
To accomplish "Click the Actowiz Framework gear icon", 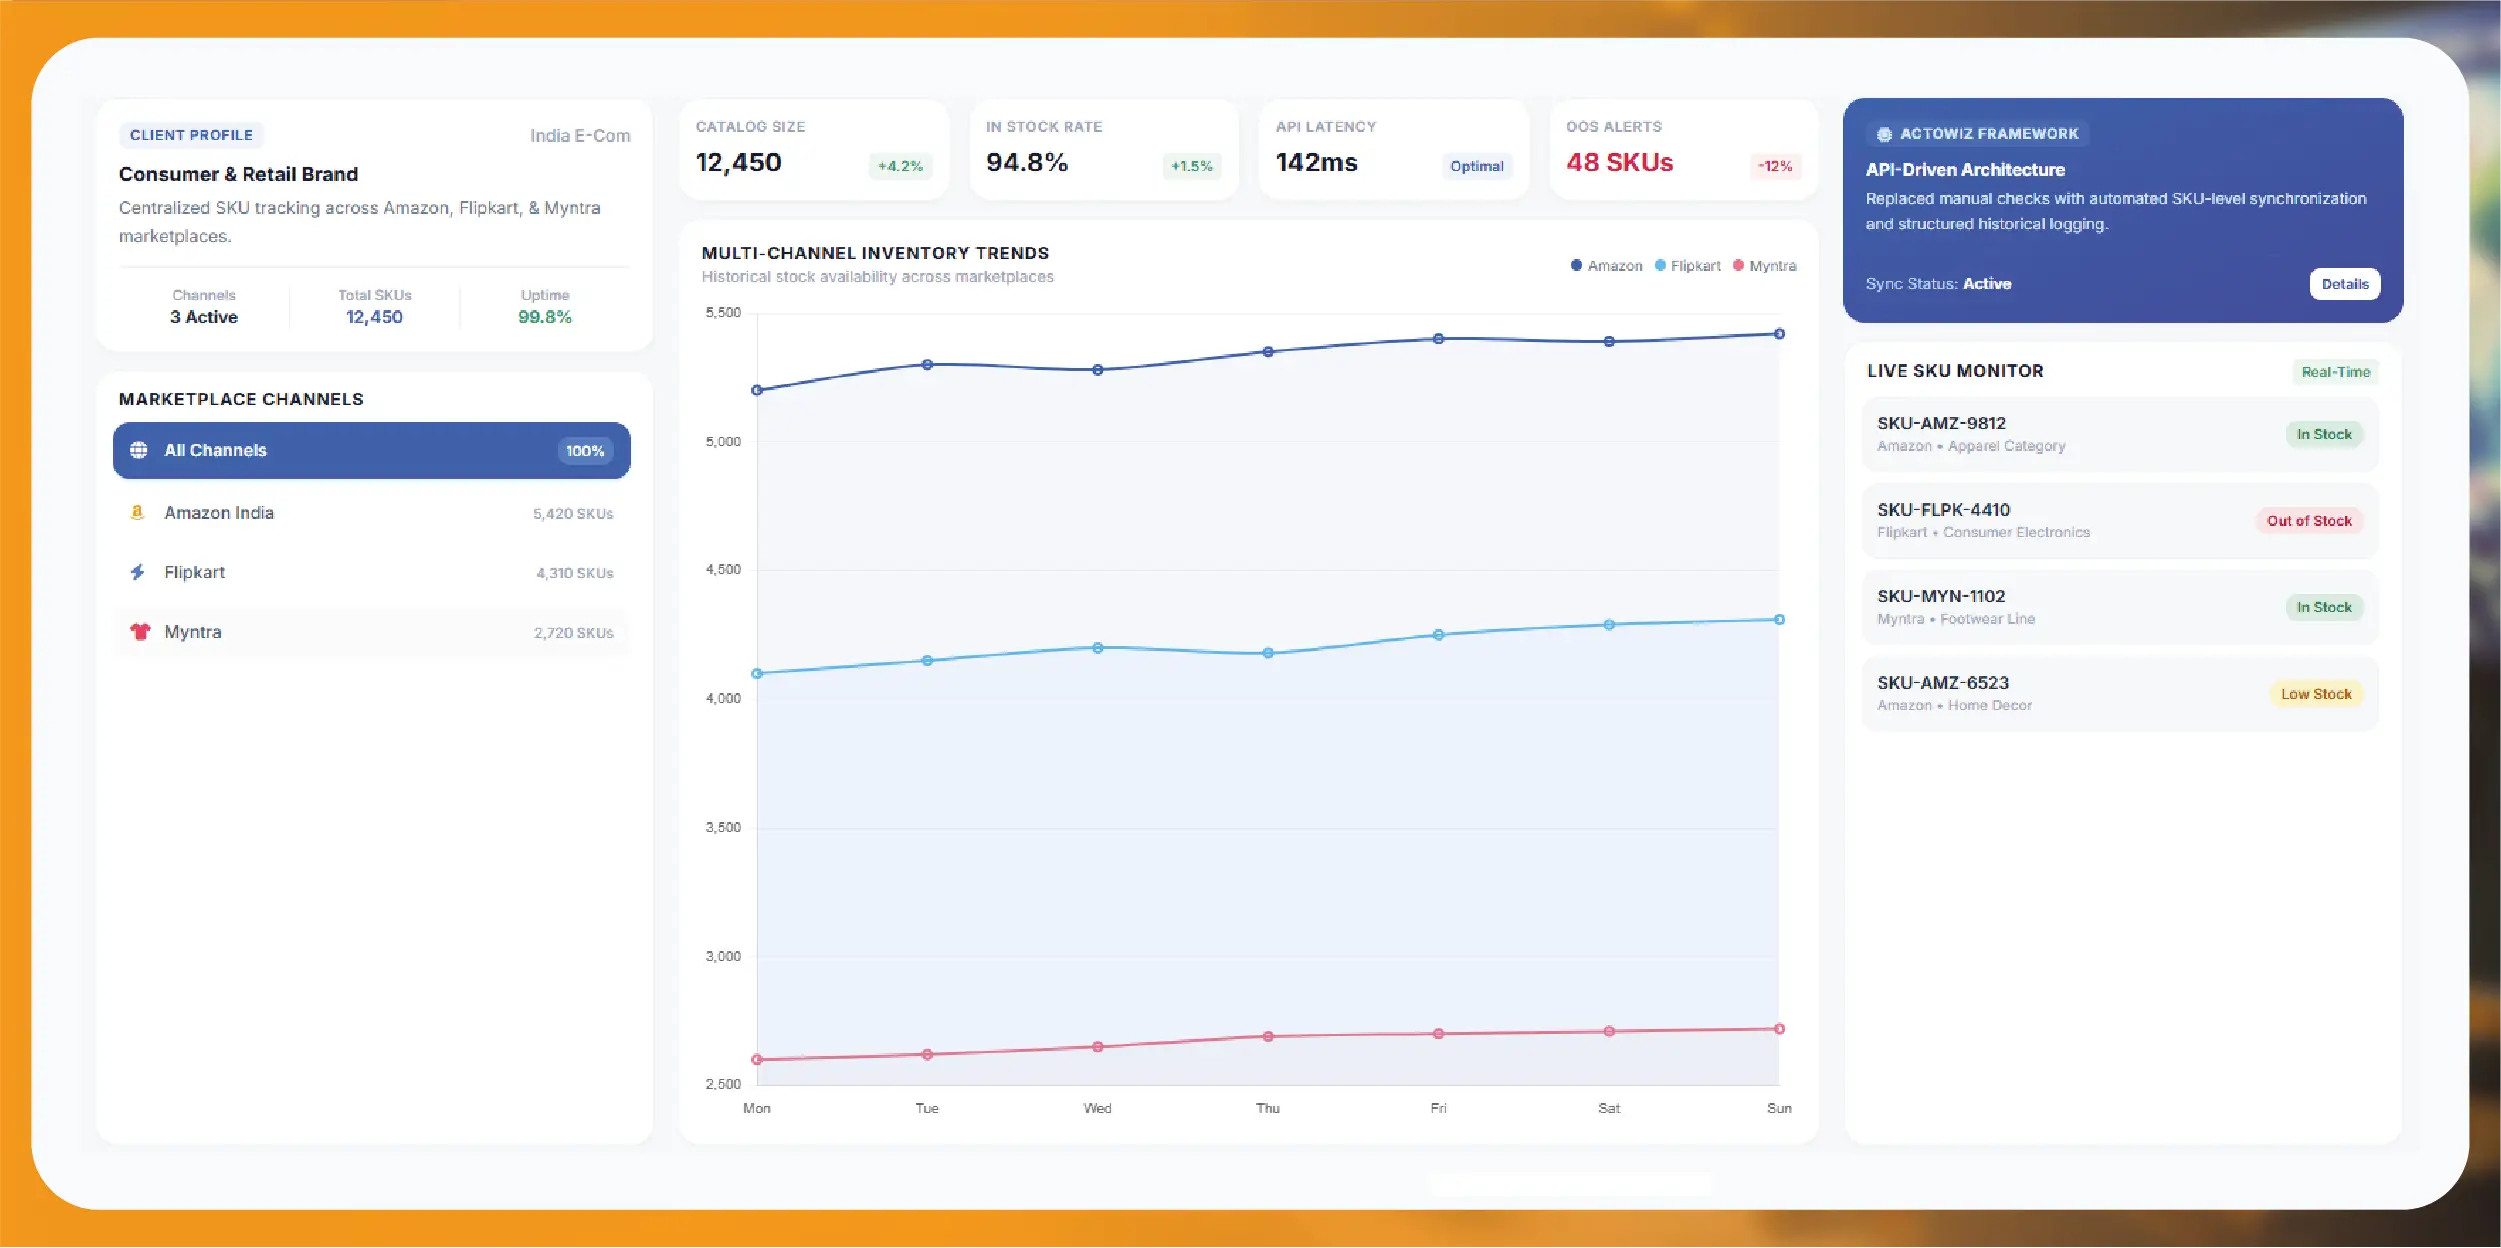I will pos(1884,134).
